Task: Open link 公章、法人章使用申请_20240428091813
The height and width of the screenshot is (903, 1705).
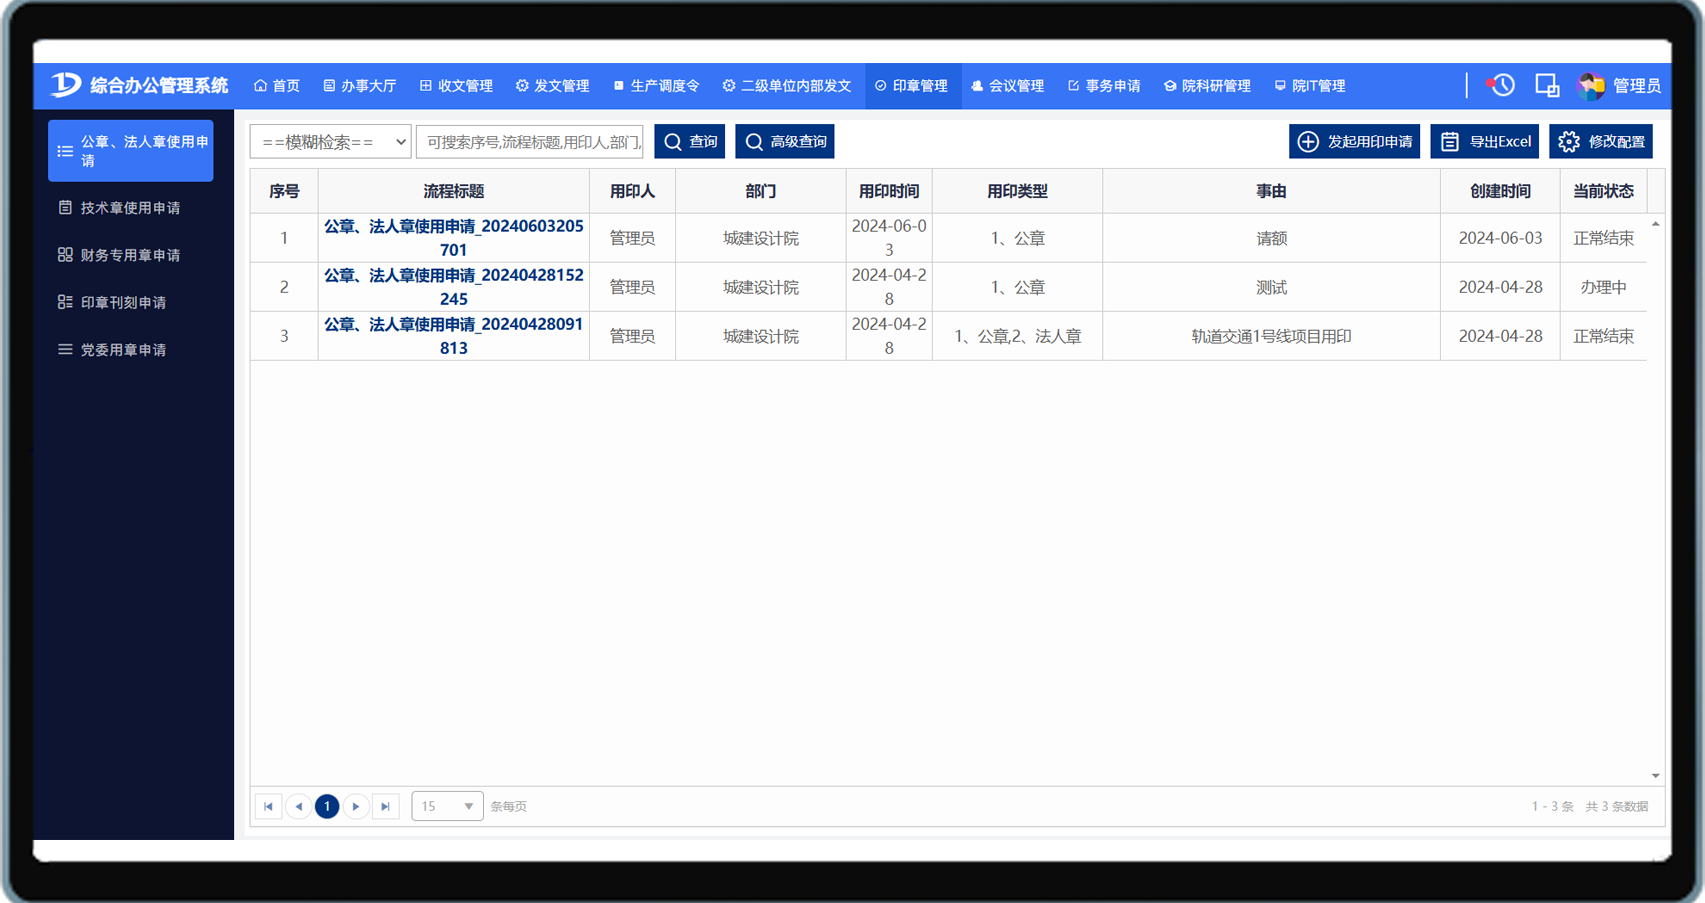Action: tap(454, 336)
